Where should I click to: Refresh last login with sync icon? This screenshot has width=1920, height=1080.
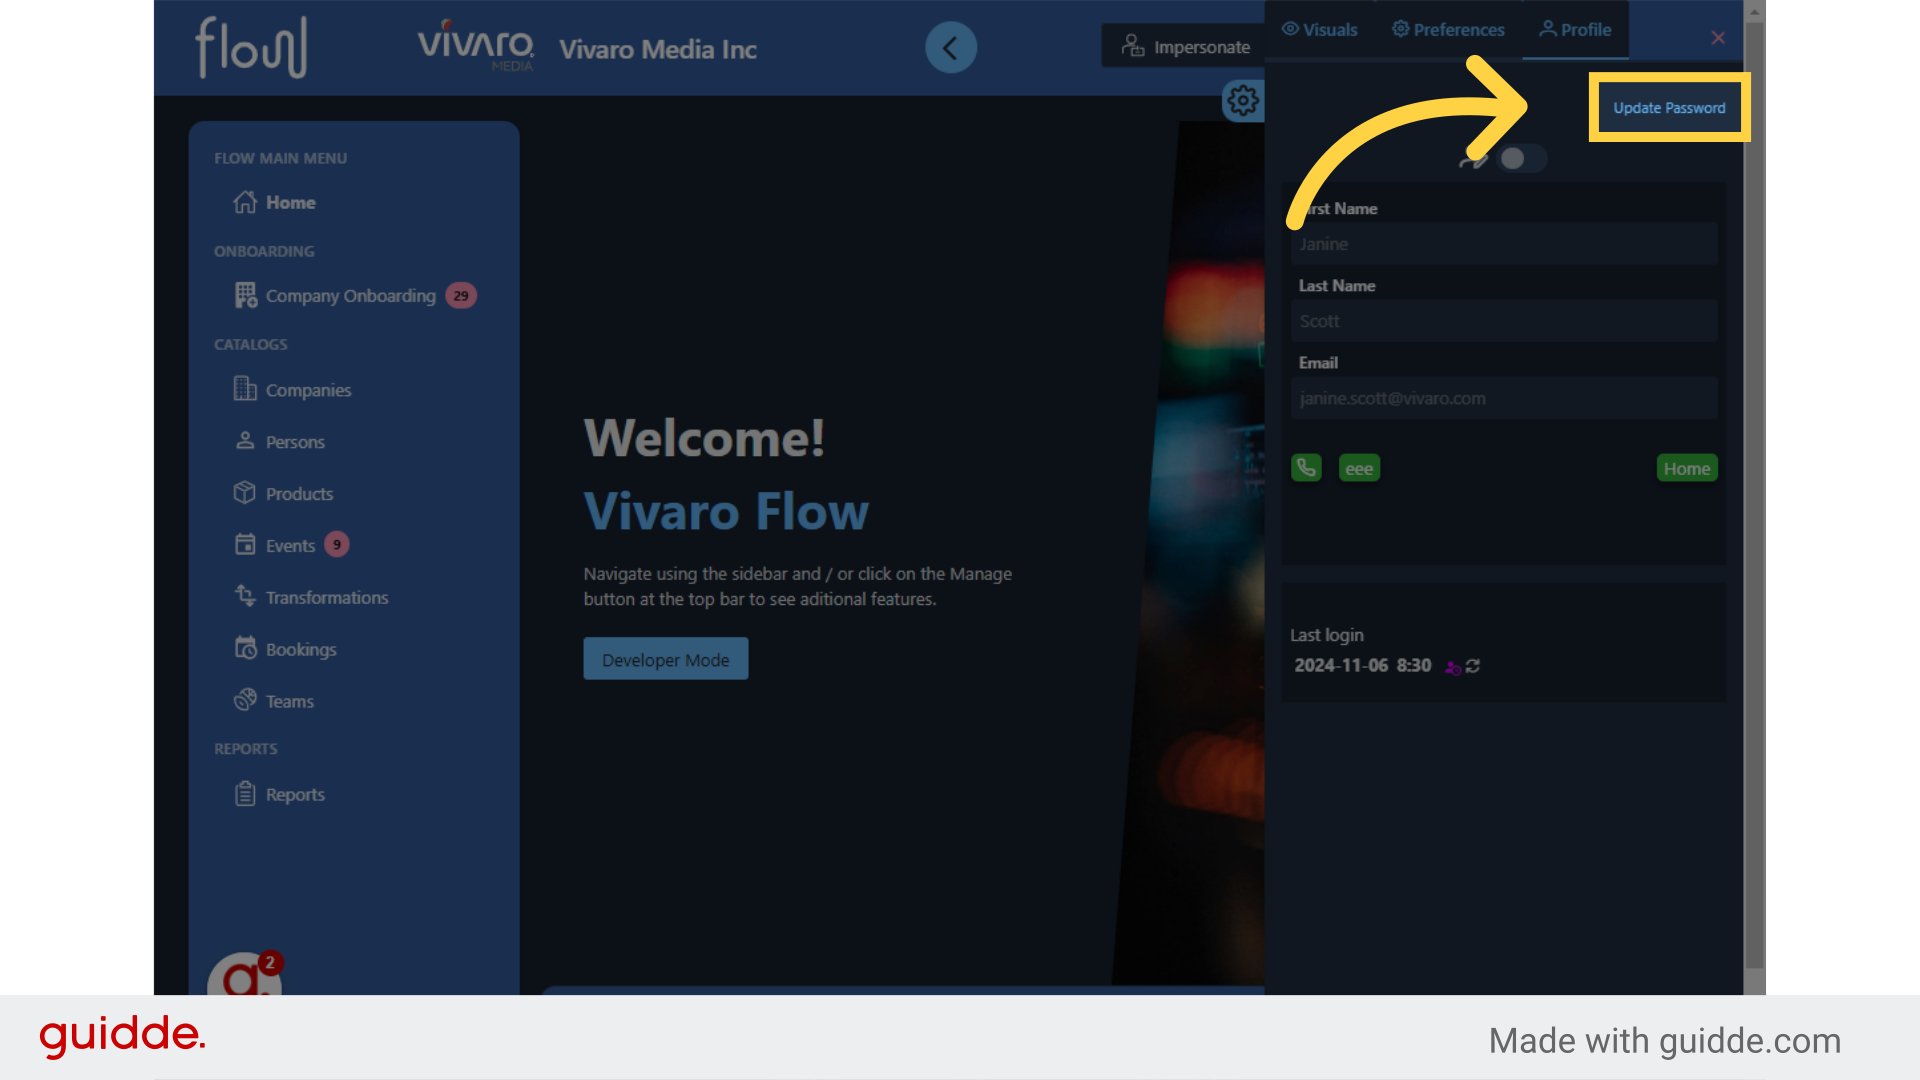(x=1473, y=666)
